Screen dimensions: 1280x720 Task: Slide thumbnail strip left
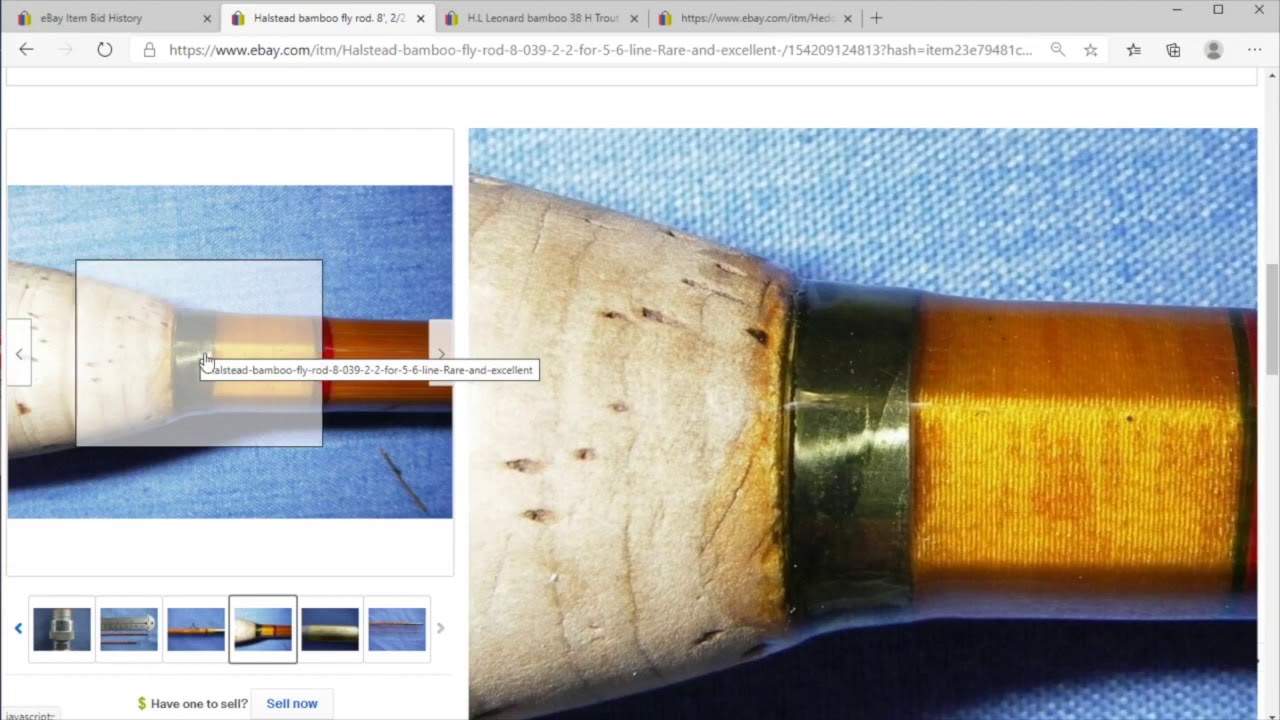click(18, 628)
